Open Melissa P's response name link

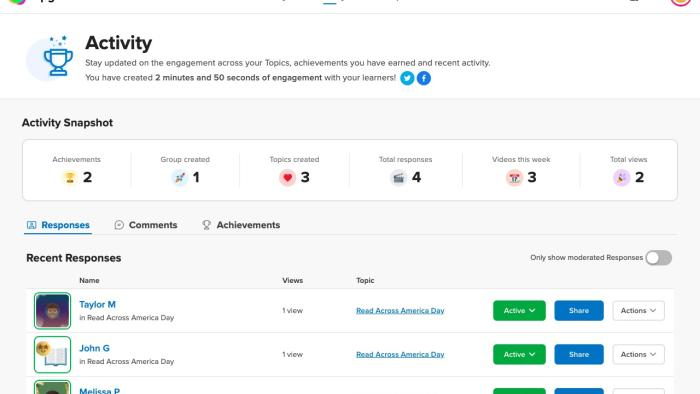[x=100, y=390]
